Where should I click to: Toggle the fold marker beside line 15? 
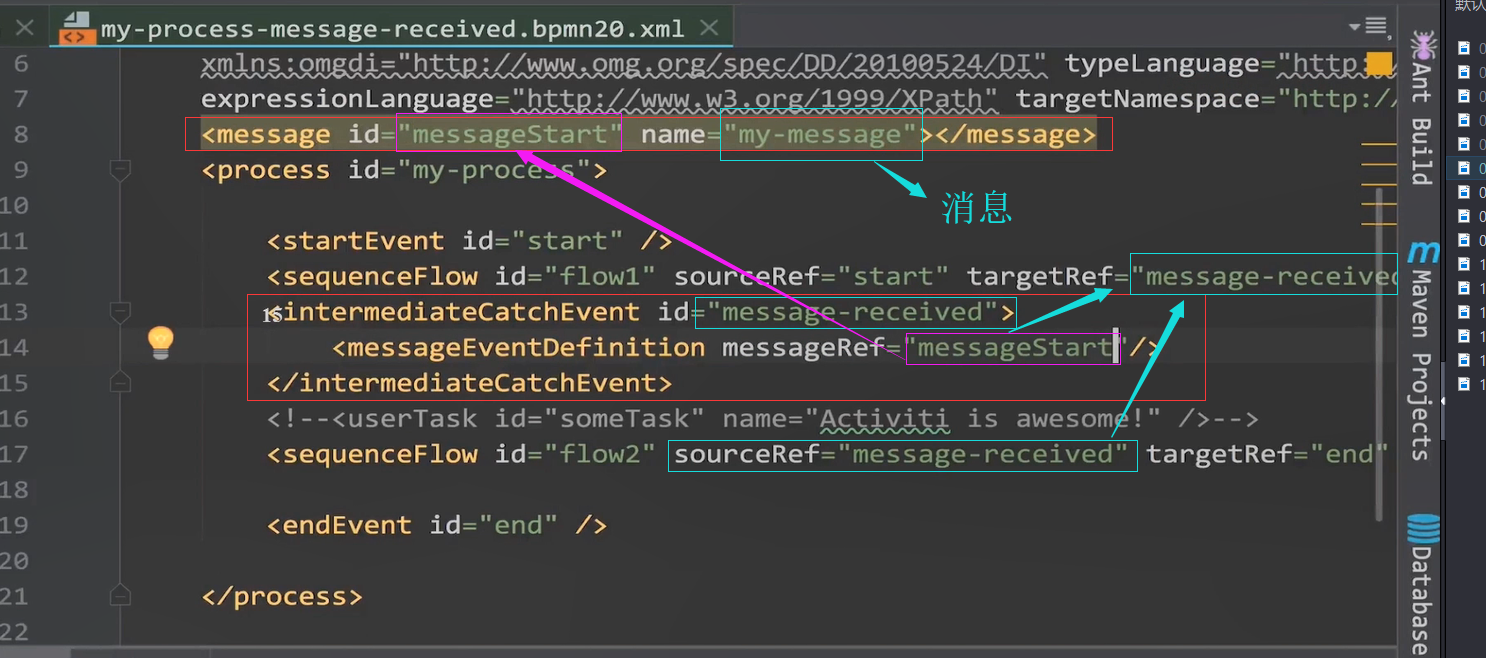click(120, 382)
